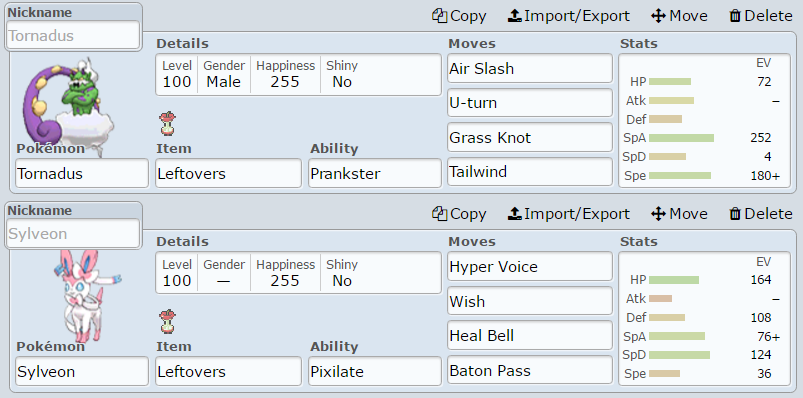Screen dimensions: 803x398
Task: Click the Tornadus sprite image
Action: click(x=68, y=105)
